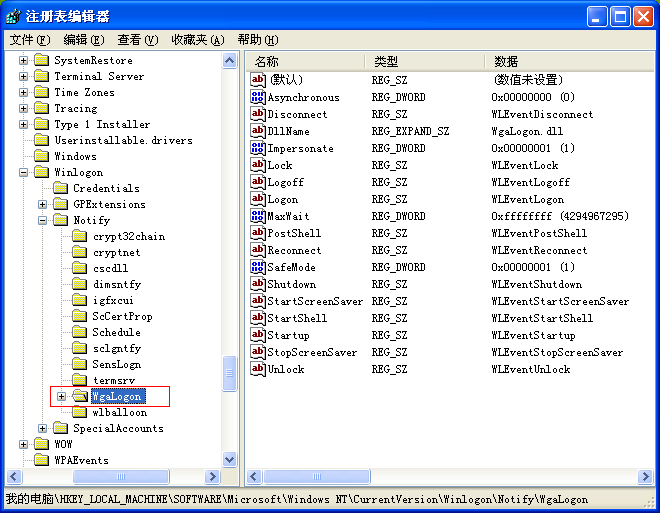Select the SensLogn key
The height and width of the screenshot is (513, 660).
tap(117, 364)
